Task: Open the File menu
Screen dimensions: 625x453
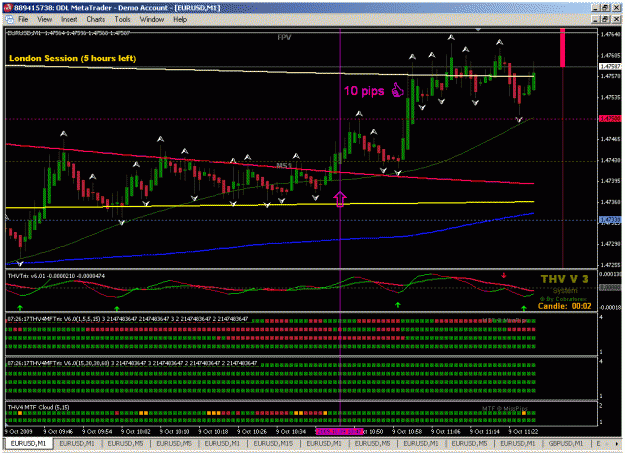Action: point(24,19)
